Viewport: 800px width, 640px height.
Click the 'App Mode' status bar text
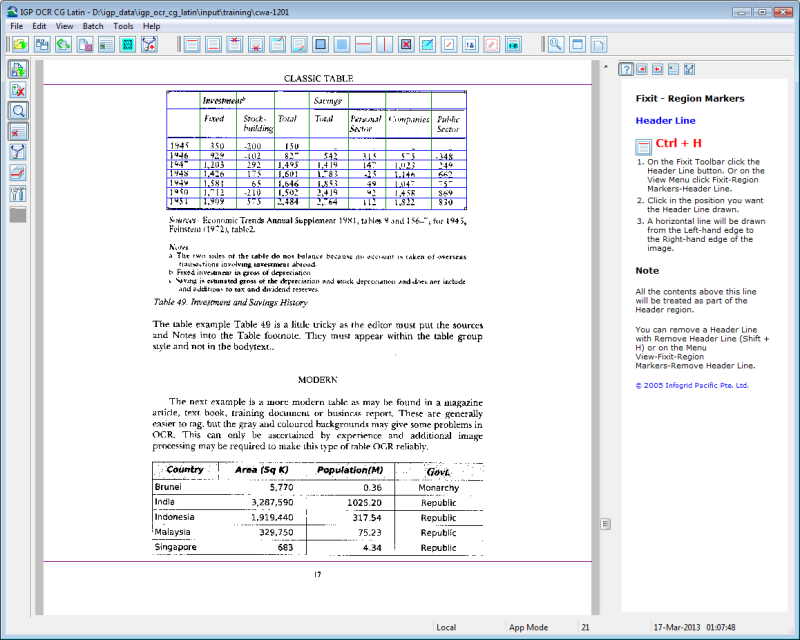529,627
